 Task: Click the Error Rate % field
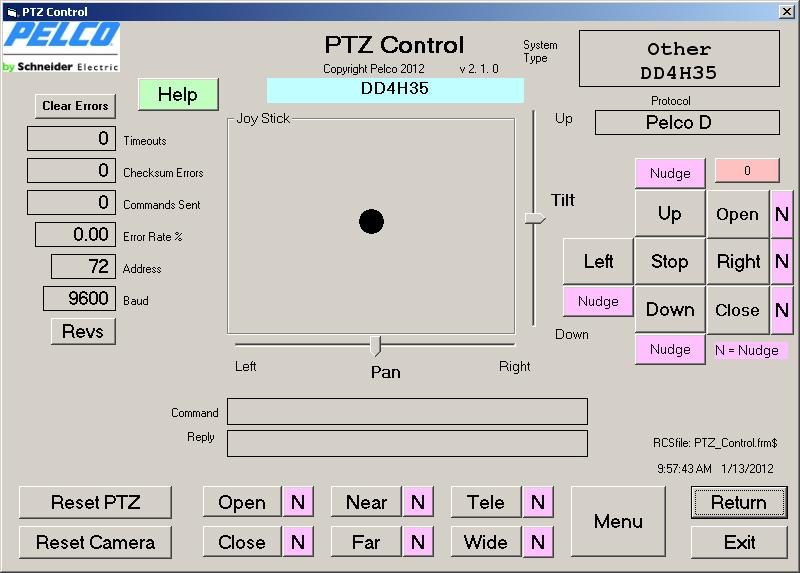point(76,234)
